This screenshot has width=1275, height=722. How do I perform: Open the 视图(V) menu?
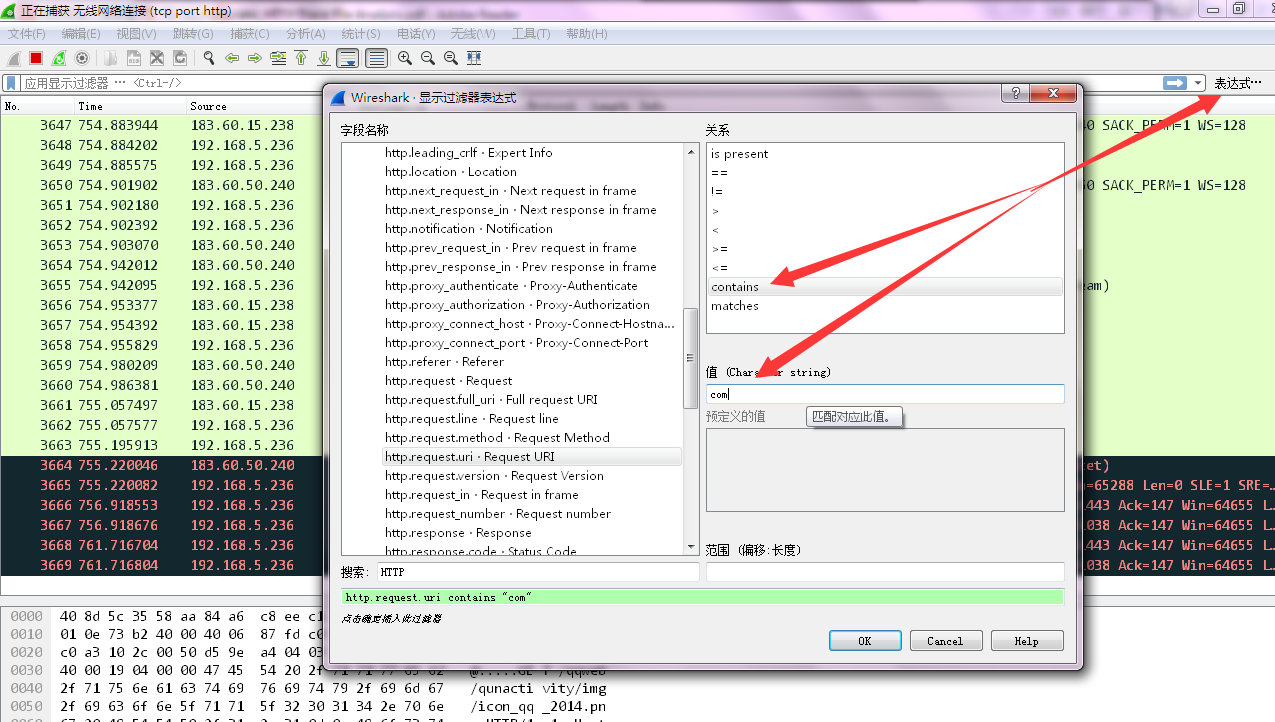coord(136,34)
